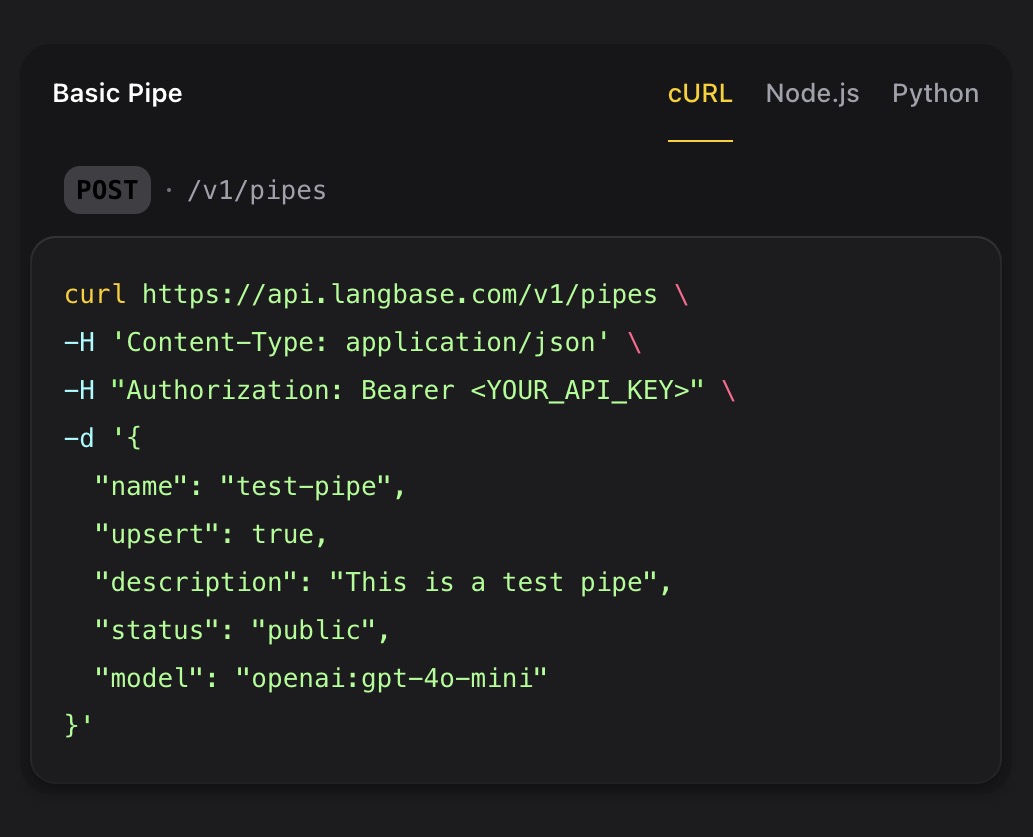Viewport: 1033px width, 837px height.
Task: Click the active tab underline indicator
Action: 699,143
